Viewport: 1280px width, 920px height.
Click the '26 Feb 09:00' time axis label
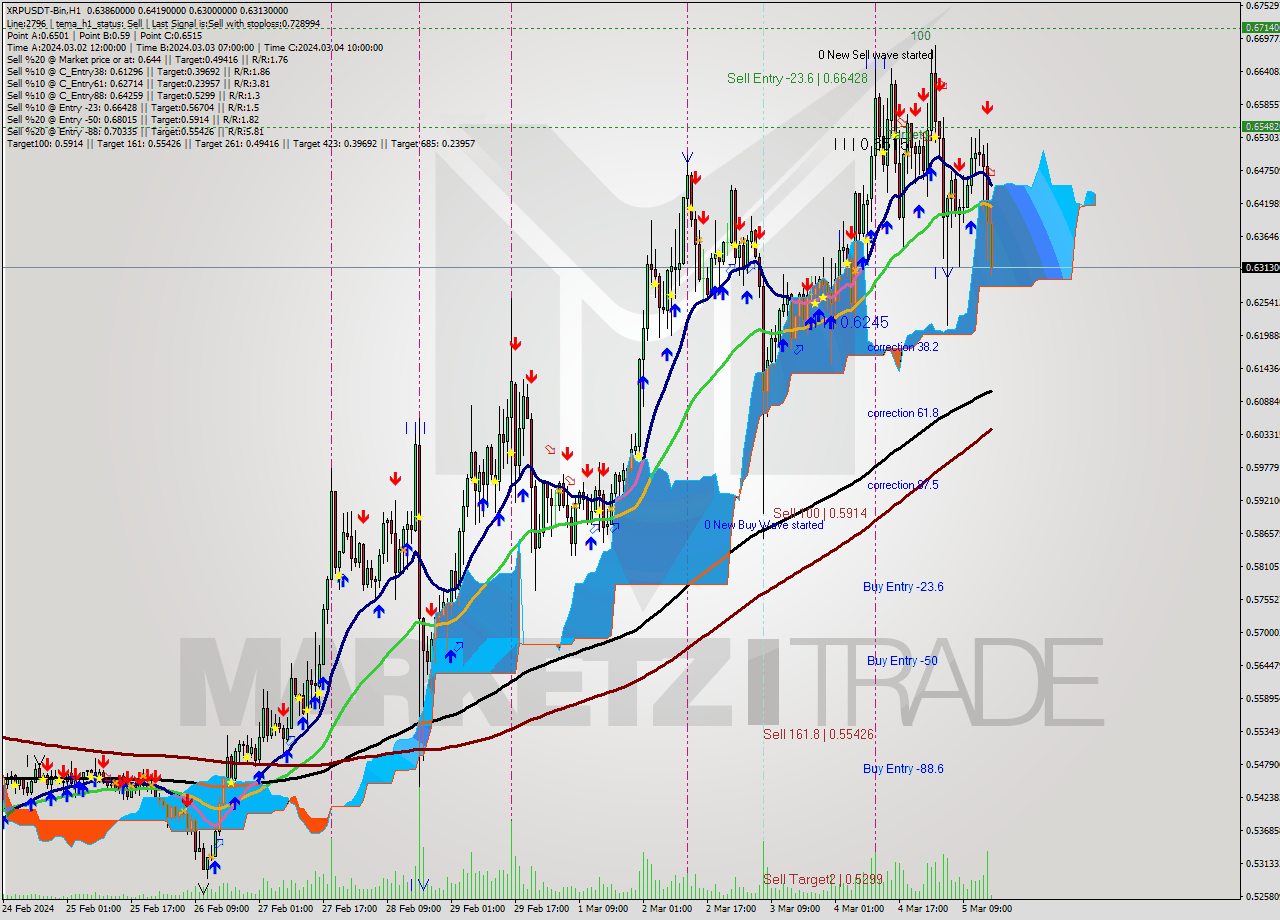tap(221, 909)
